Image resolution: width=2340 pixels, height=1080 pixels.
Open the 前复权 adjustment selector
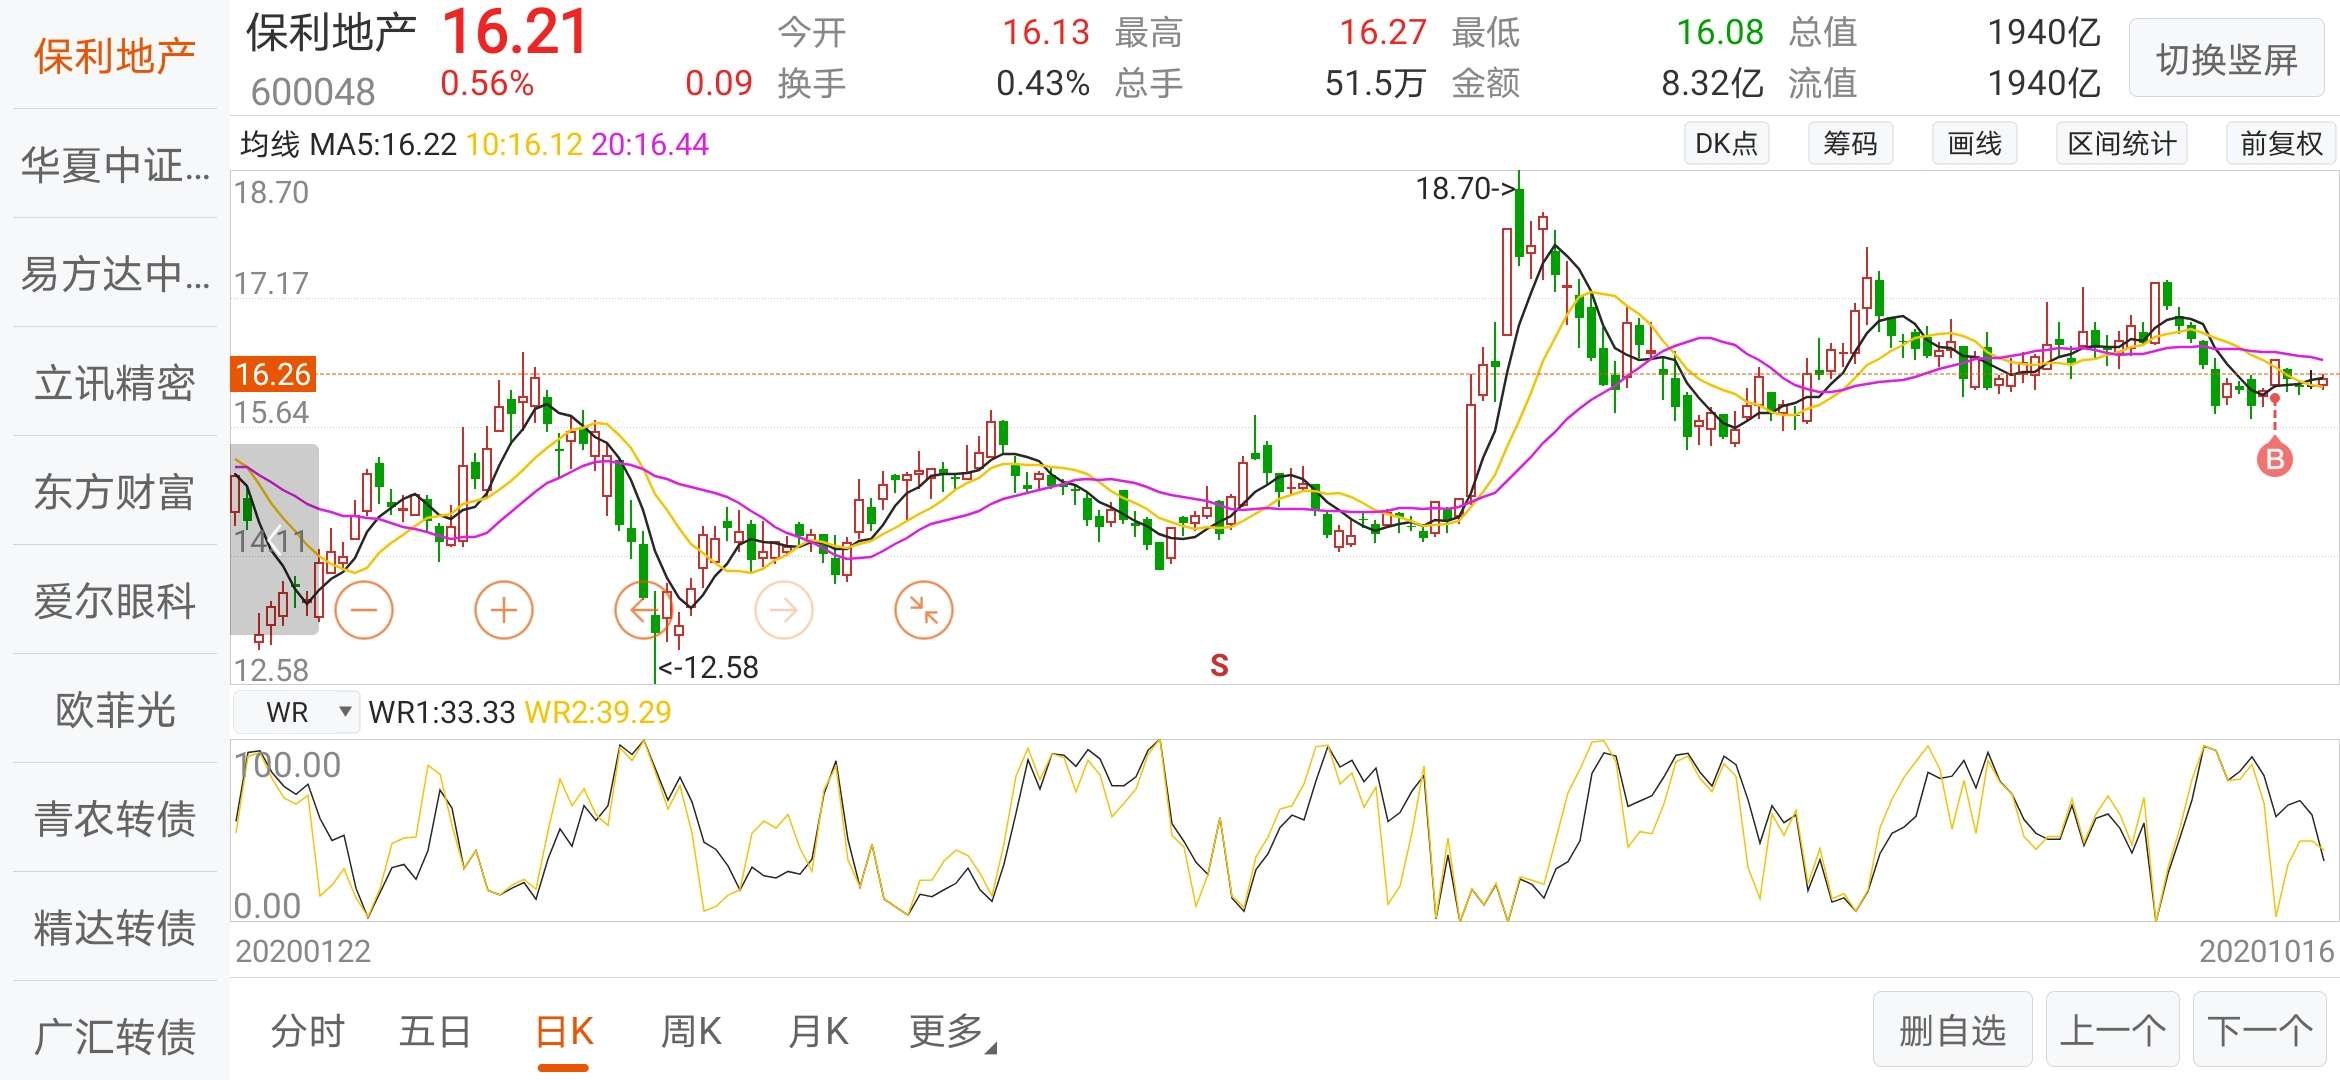(2280, 144)
